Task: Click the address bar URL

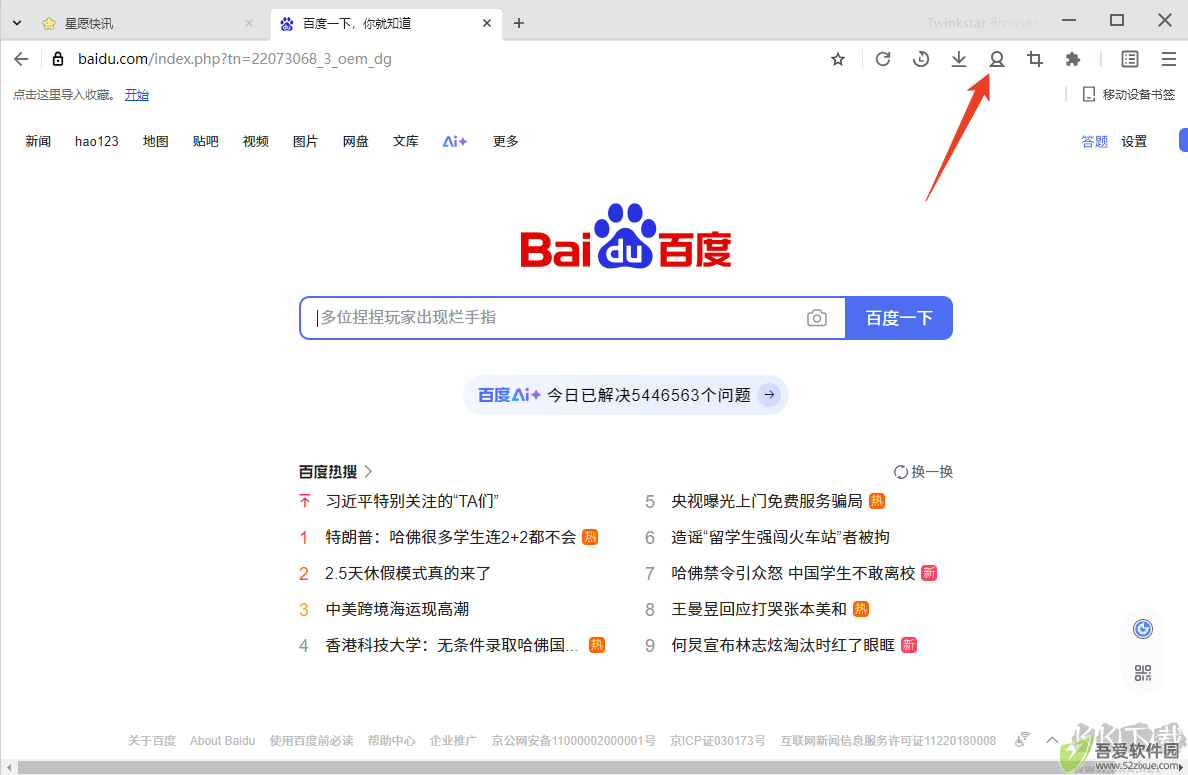Action: click(x=235, y=59)
